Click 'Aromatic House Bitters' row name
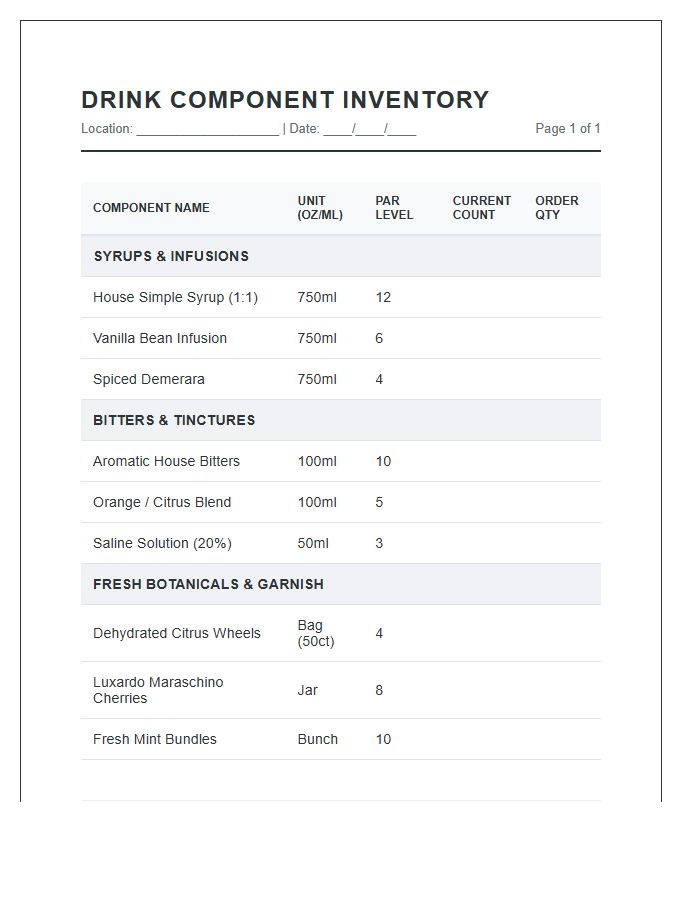Viewport: 700px width, 900px height. pos(166,461)
